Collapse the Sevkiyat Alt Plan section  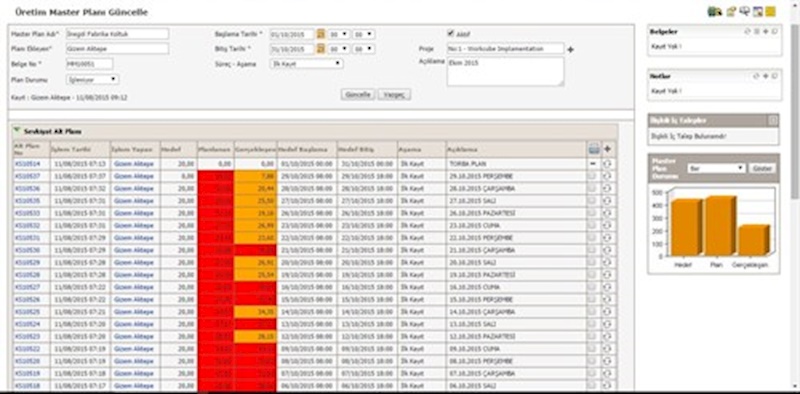tap(17, 131)
